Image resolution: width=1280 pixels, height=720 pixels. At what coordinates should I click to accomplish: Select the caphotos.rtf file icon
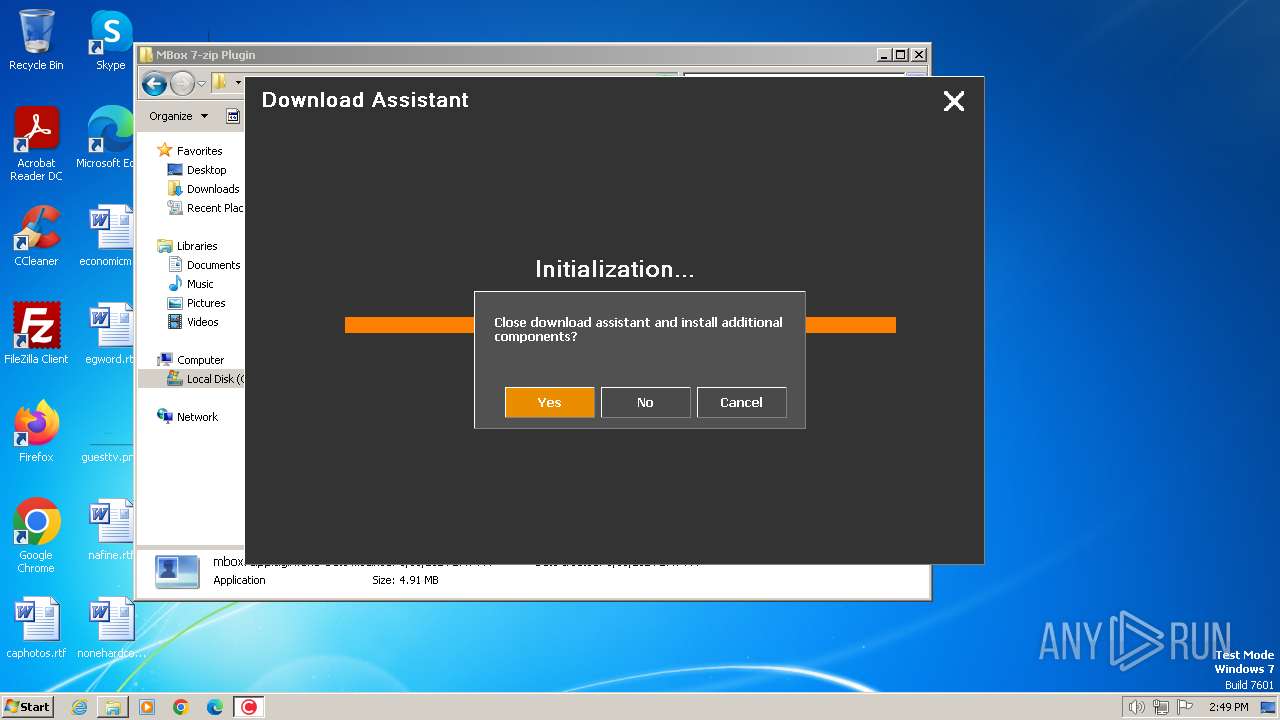(x=36, y=628)
